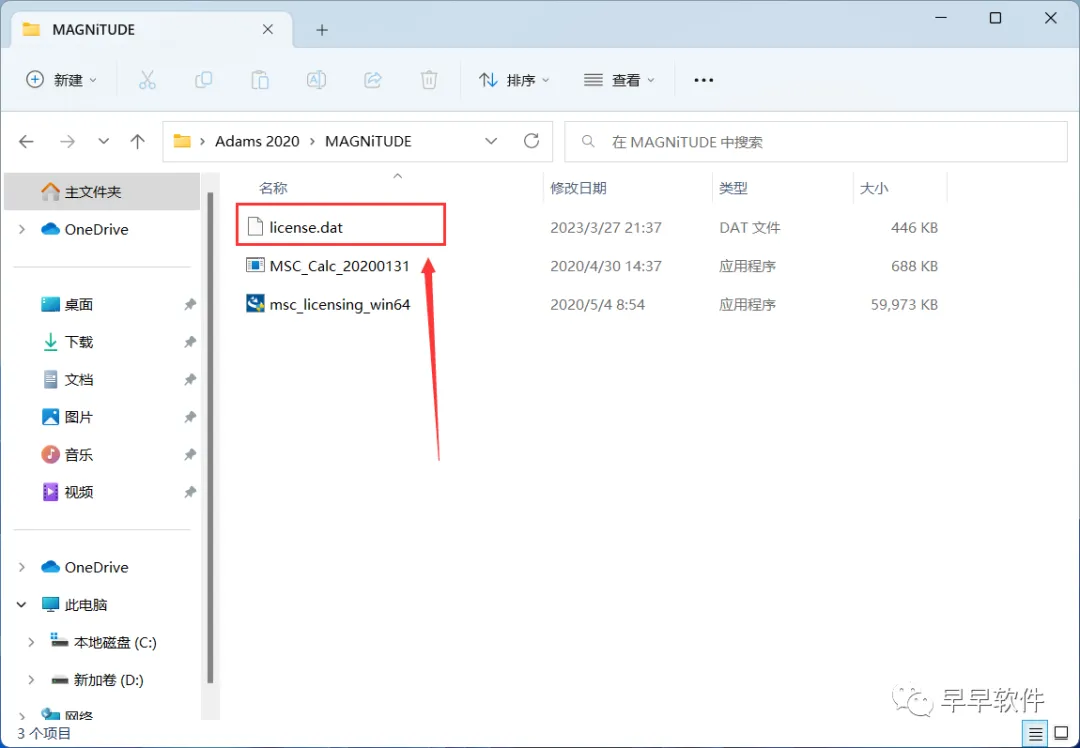Click Adams 2020 in breadcrumb path

[257, 141]
